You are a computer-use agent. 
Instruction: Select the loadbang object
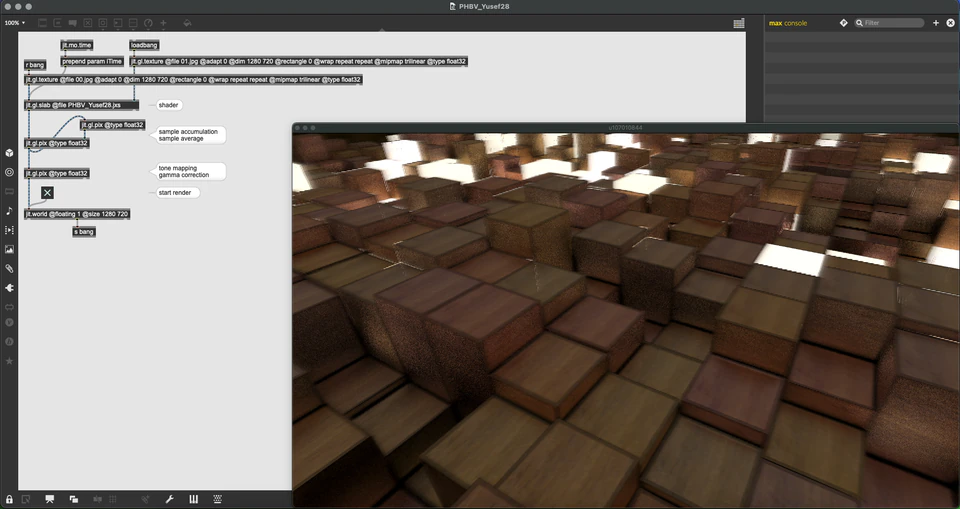[144, 45]
